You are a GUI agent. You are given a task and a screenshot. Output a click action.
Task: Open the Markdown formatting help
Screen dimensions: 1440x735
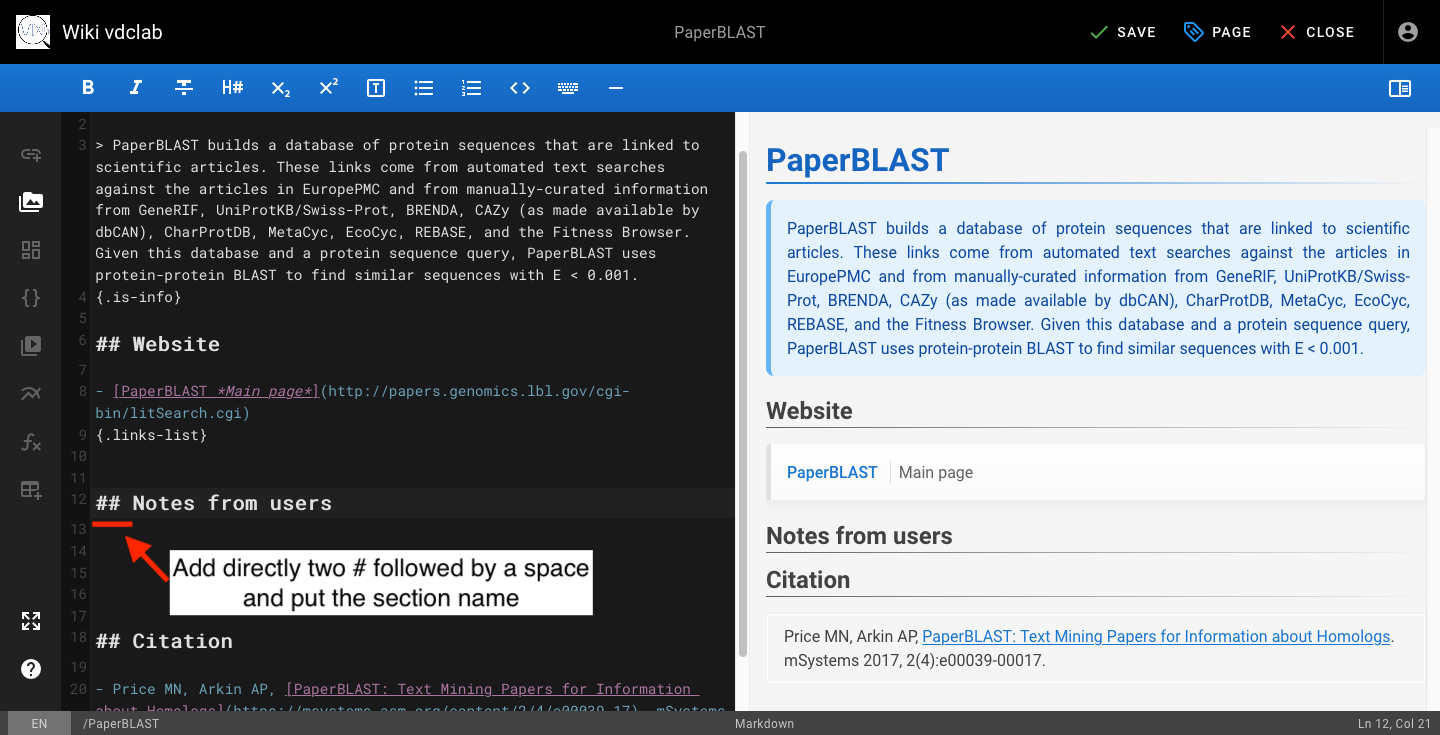tap(31, 669)
